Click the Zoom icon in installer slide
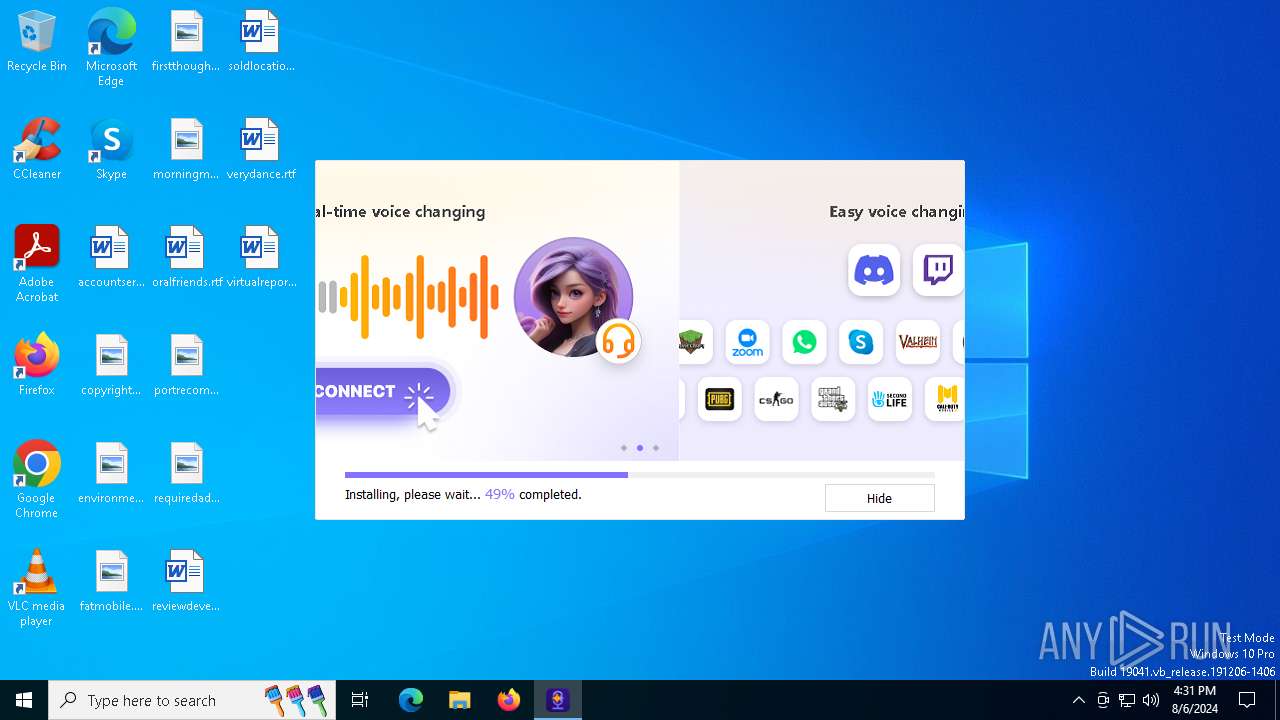Image resolution: width=1280 pixels, height=720 pixels. coord(748,342)
